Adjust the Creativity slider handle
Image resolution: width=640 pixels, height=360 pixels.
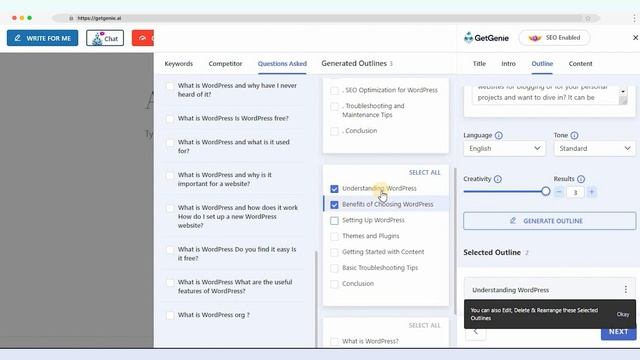(x=545, y=191)
